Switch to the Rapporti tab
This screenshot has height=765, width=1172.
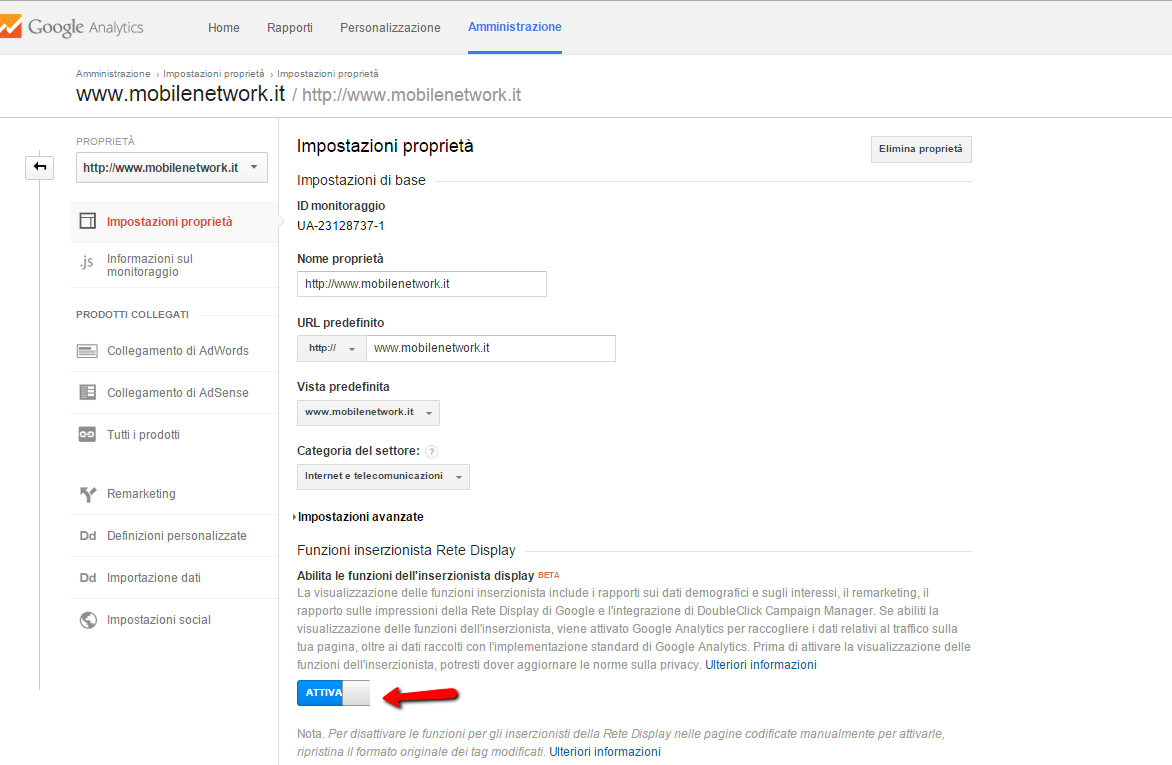pos(289,28)
